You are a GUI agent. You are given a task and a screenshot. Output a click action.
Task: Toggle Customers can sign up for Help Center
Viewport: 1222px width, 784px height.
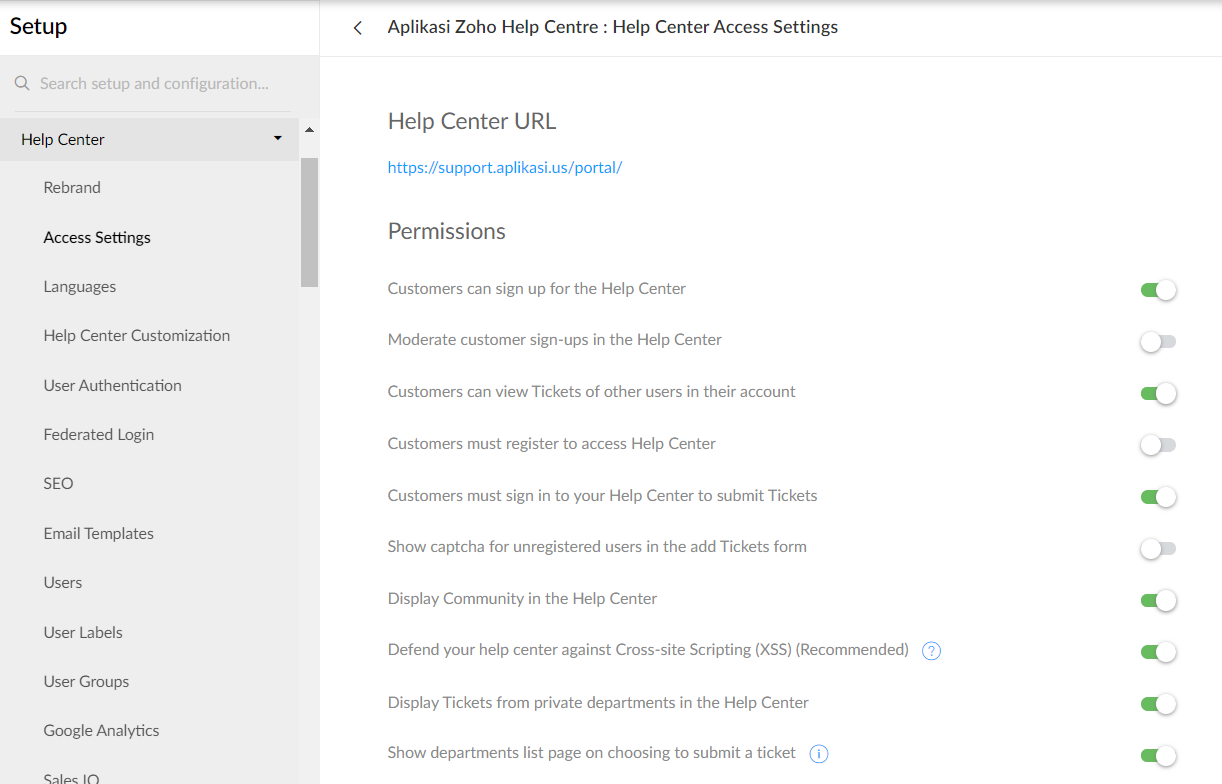pos(1158,290)
